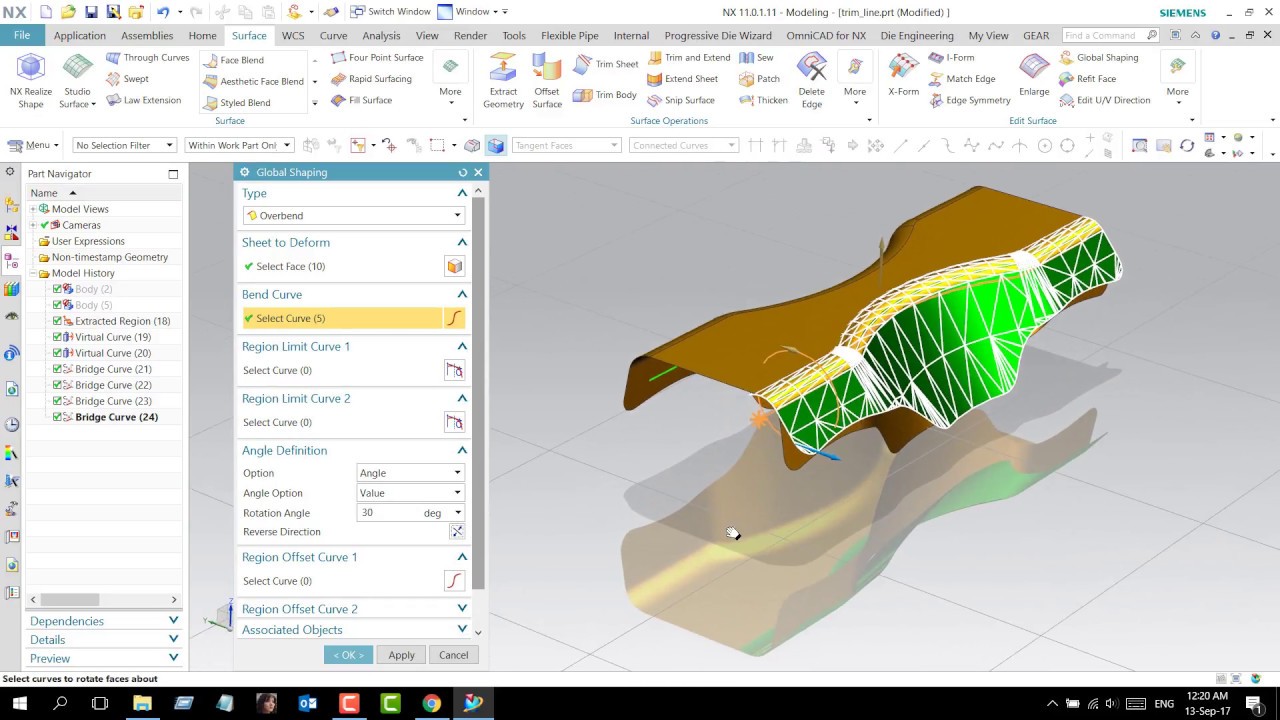Click the Bend Curve selection icon
This screenshot has width=1280, height=720.
pyautogui.click(x=455, y=318)
